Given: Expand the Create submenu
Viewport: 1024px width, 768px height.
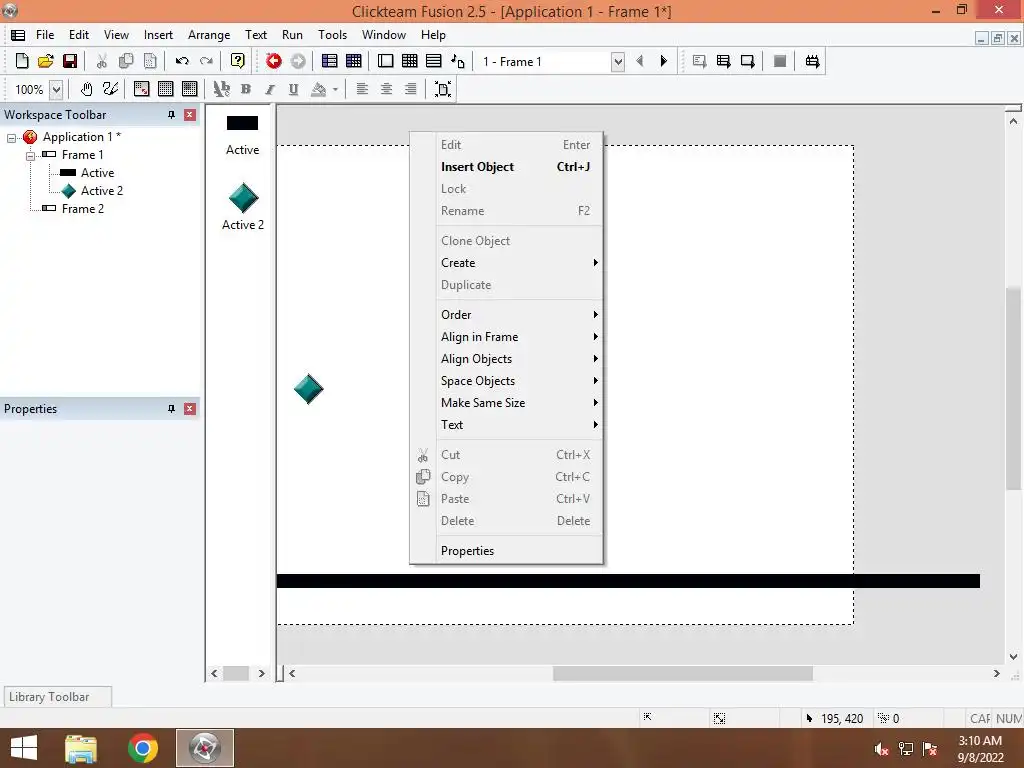Looking at the screenshot, I should click(519, 263).
